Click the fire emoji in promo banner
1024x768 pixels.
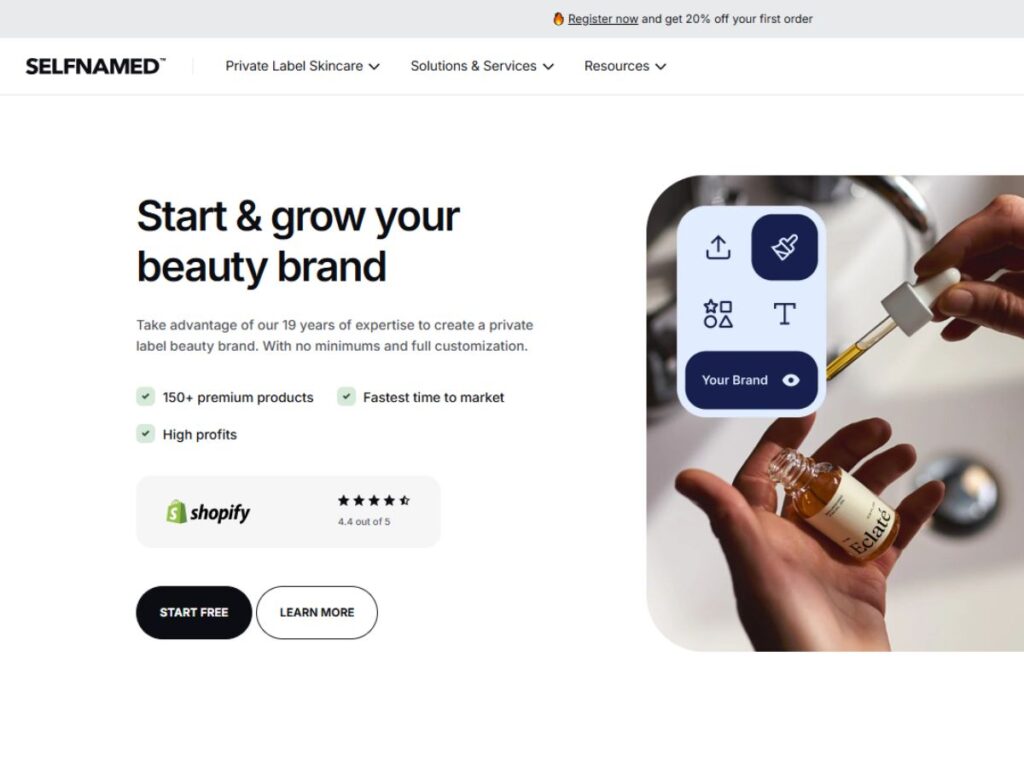coord(558,19)
